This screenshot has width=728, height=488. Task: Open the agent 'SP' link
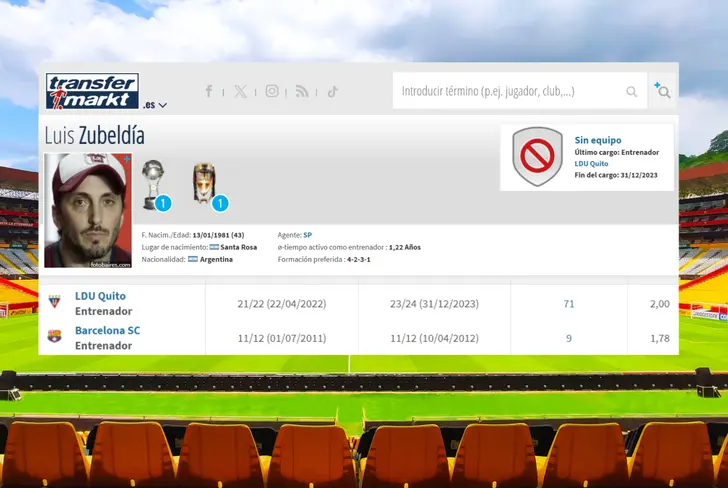307,235
